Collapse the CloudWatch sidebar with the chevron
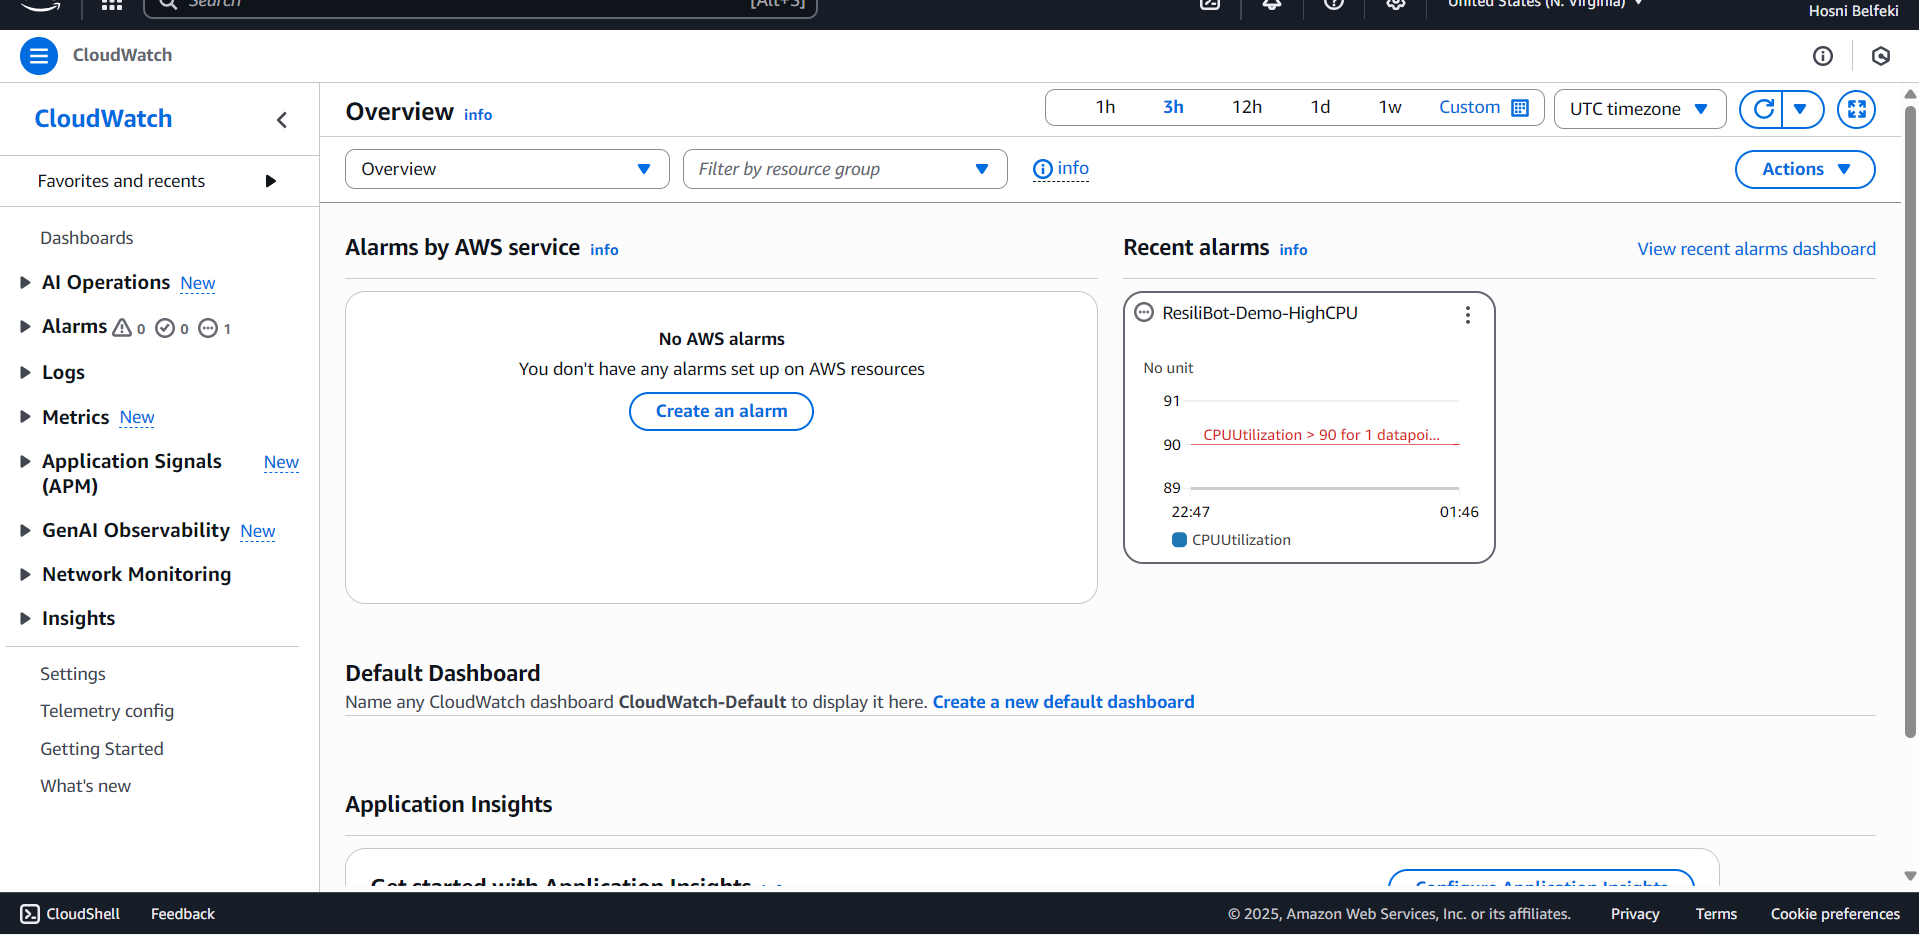 pyautogui.click(x=282, y=120)
